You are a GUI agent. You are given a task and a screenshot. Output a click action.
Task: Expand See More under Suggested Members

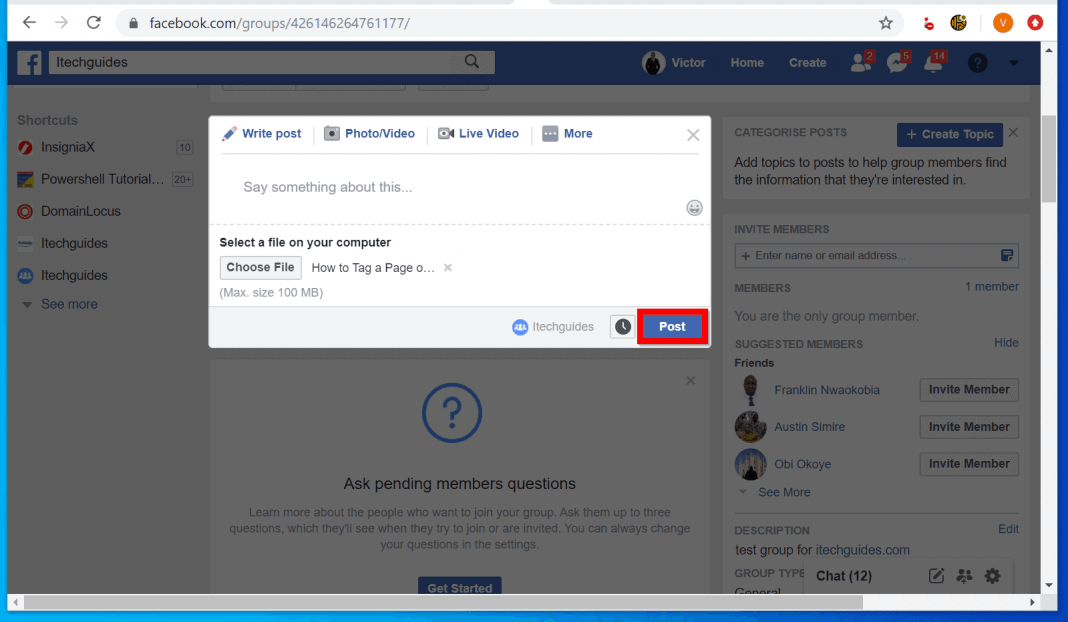783,492
